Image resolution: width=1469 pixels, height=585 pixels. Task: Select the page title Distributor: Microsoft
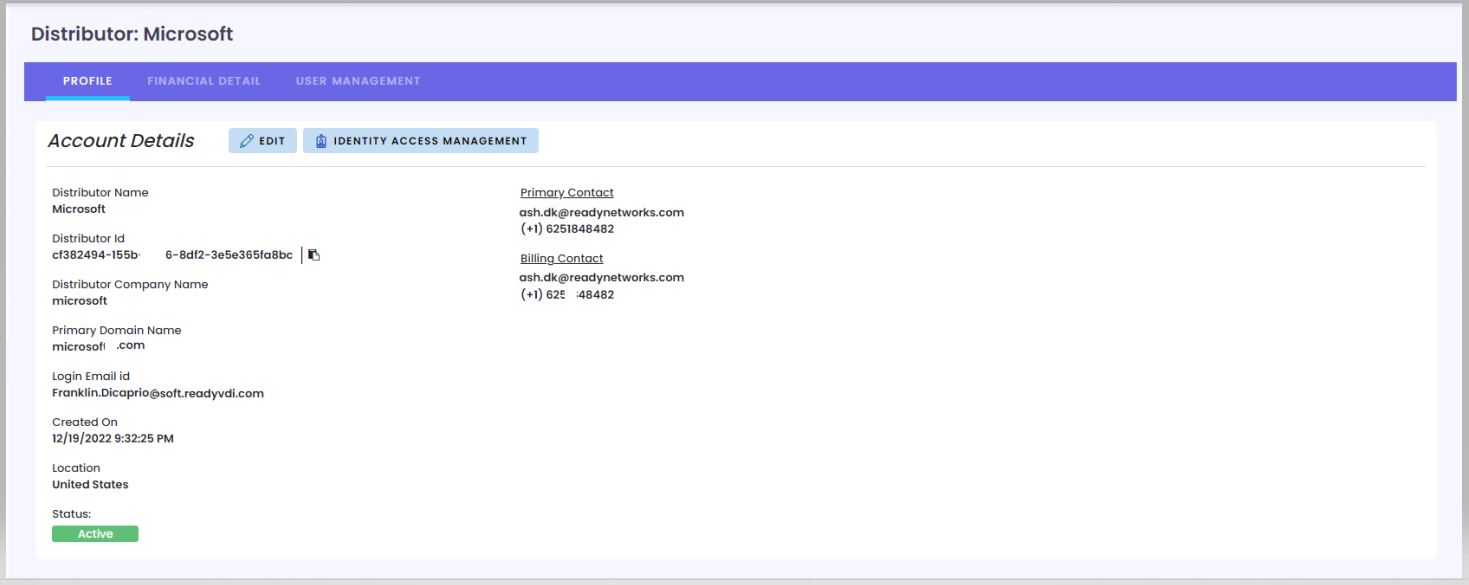click(x=132, y=34)
